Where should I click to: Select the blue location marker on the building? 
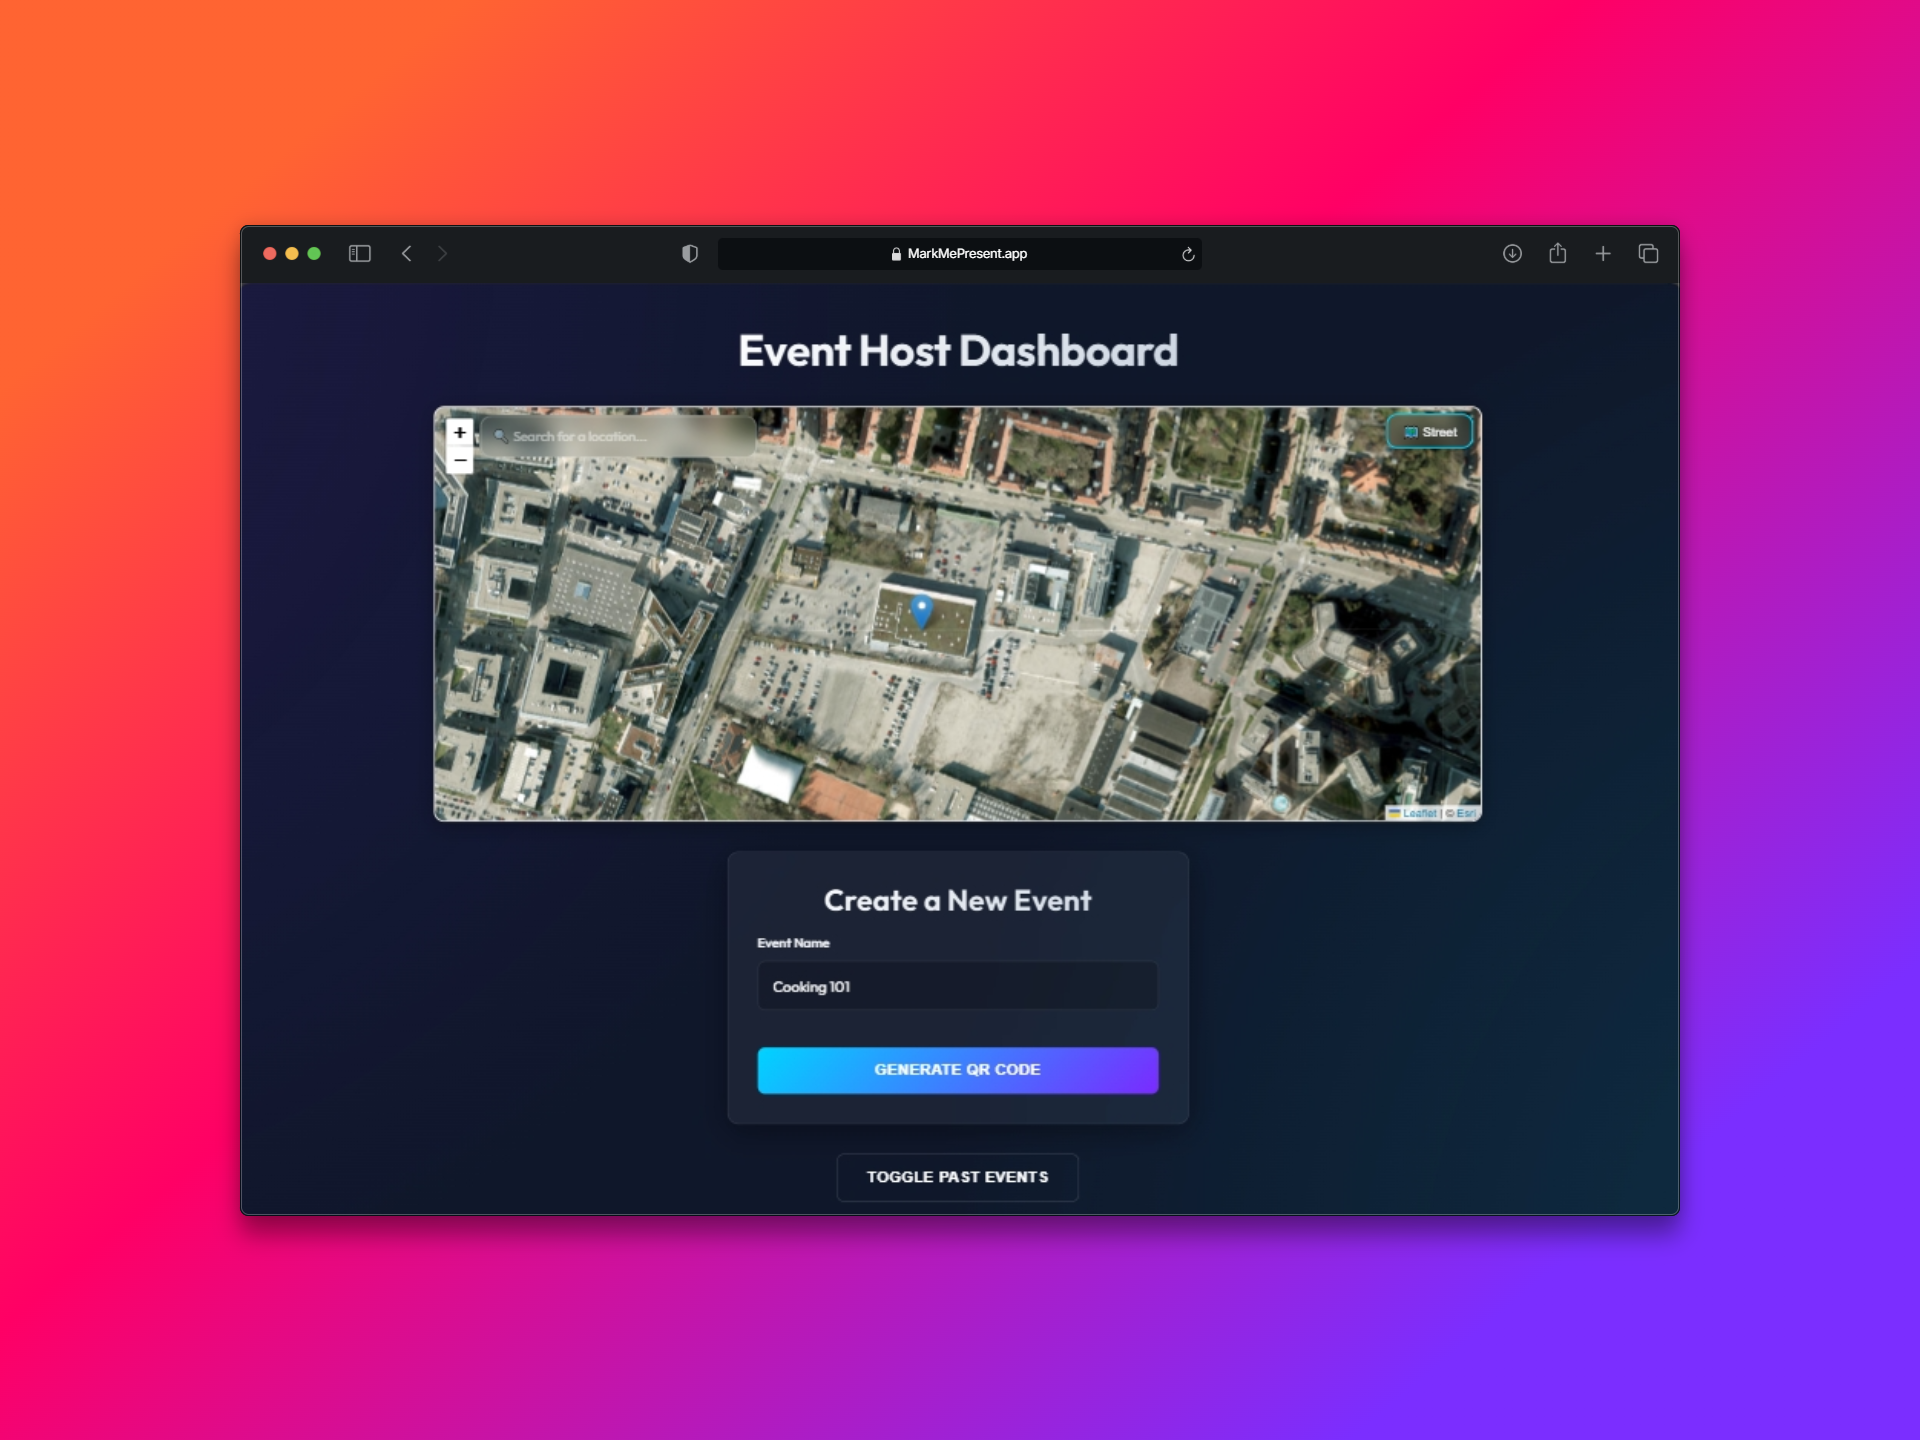(920, 610)
